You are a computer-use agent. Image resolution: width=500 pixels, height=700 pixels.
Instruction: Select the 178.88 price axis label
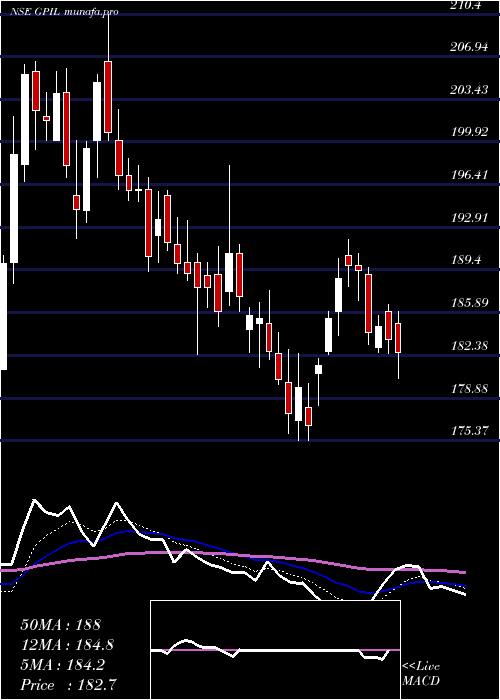tap(469, 388)
